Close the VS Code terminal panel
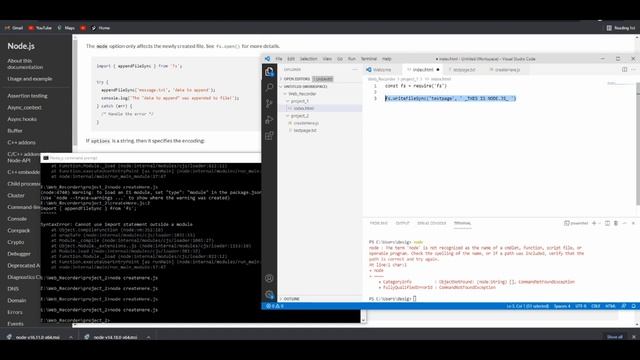 point(633,223)
